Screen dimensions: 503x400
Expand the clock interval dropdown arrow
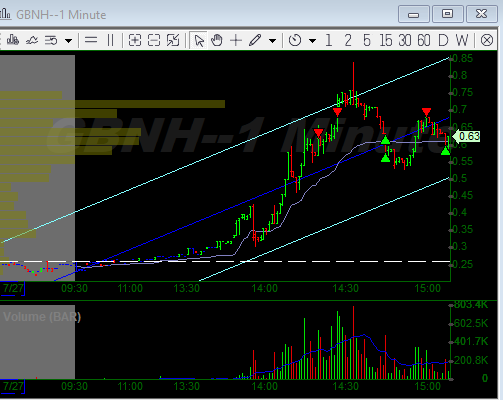coord(312,41)
